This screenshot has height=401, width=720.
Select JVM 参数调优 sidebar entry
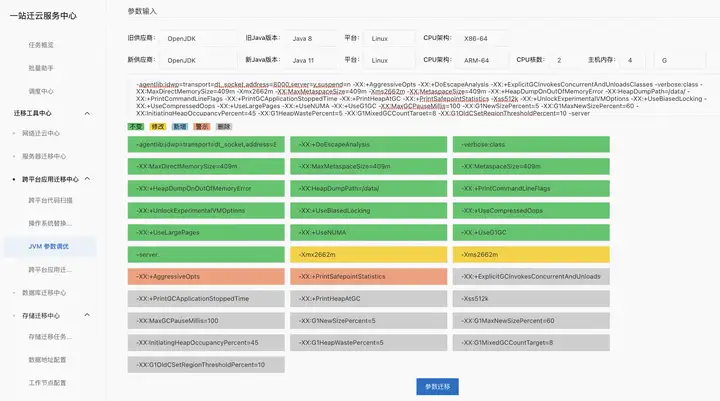pyautogui.click(x=49, y=247)
